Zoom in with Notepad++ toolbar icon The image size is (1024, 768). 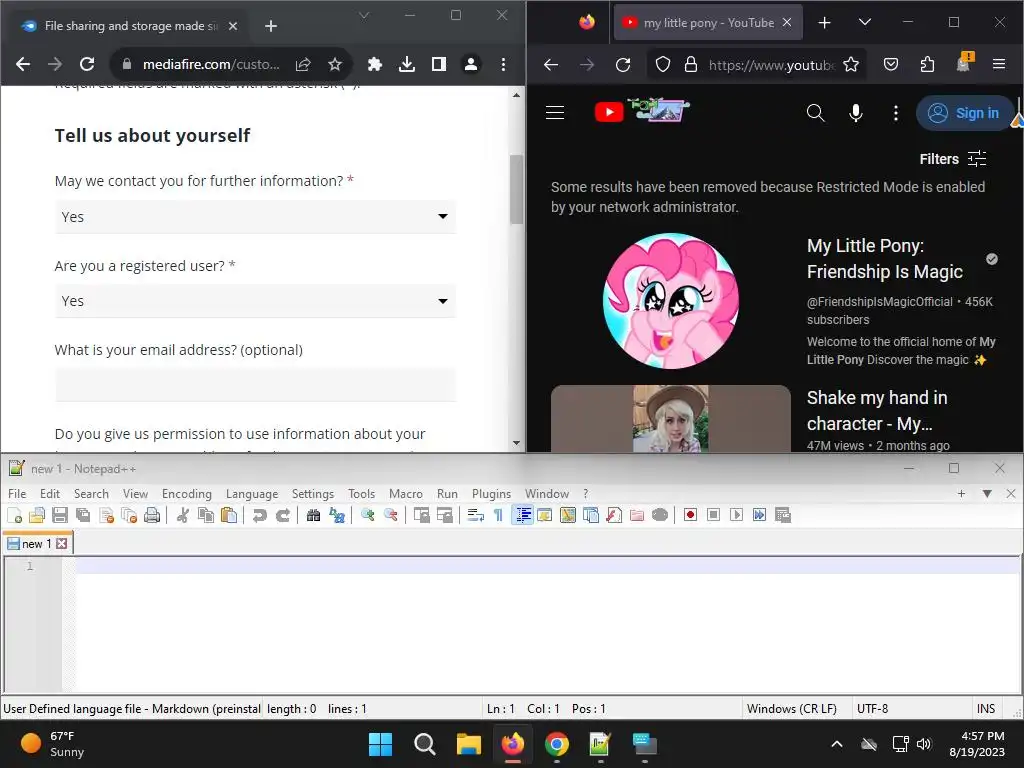point(368,515)
